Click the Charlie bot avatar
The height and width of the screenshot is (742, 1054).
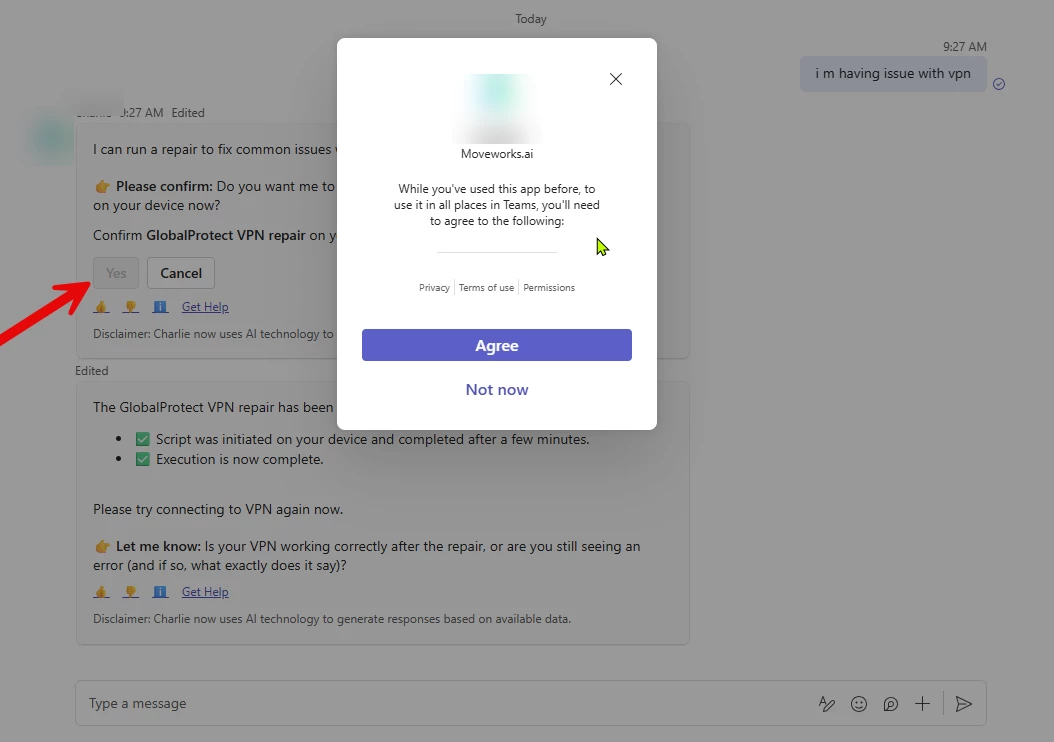tap(51, 139)
